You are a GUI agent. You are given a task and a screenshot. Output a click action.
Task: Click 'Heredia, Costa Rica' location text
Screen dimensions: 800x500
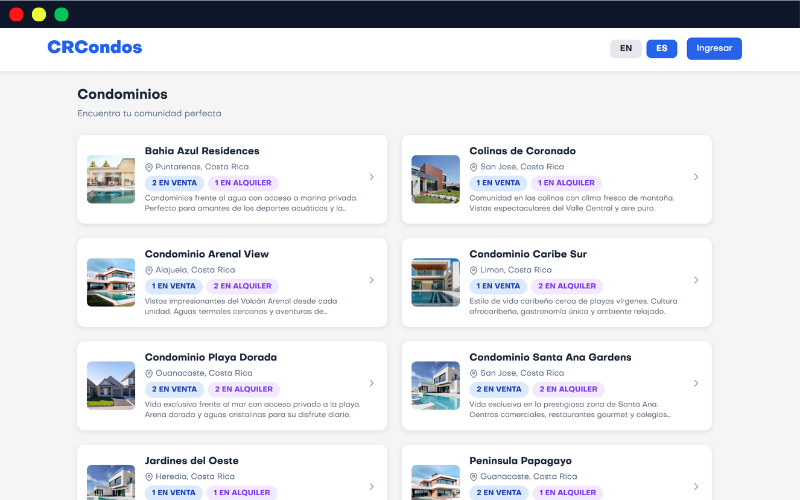[x=195, y=477]
